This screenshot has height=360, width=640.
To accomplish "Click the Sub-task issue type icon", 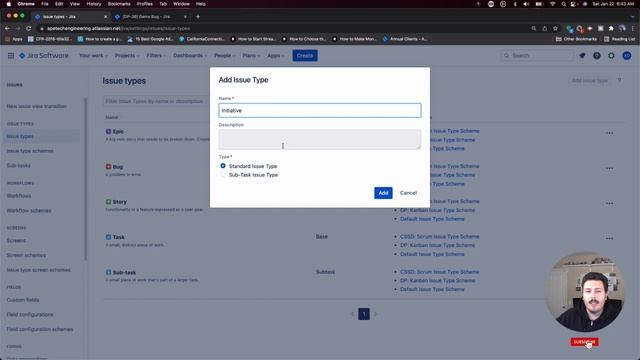I will [x=108, y=272].
